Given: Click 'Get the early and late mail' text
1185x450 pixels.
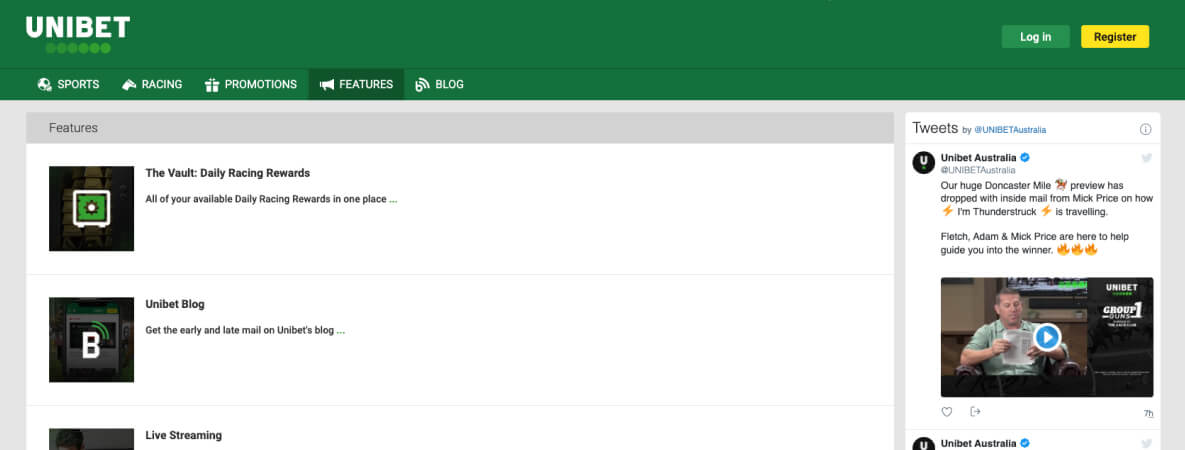Looking at the screenshot, I should [x=240, y=331].
